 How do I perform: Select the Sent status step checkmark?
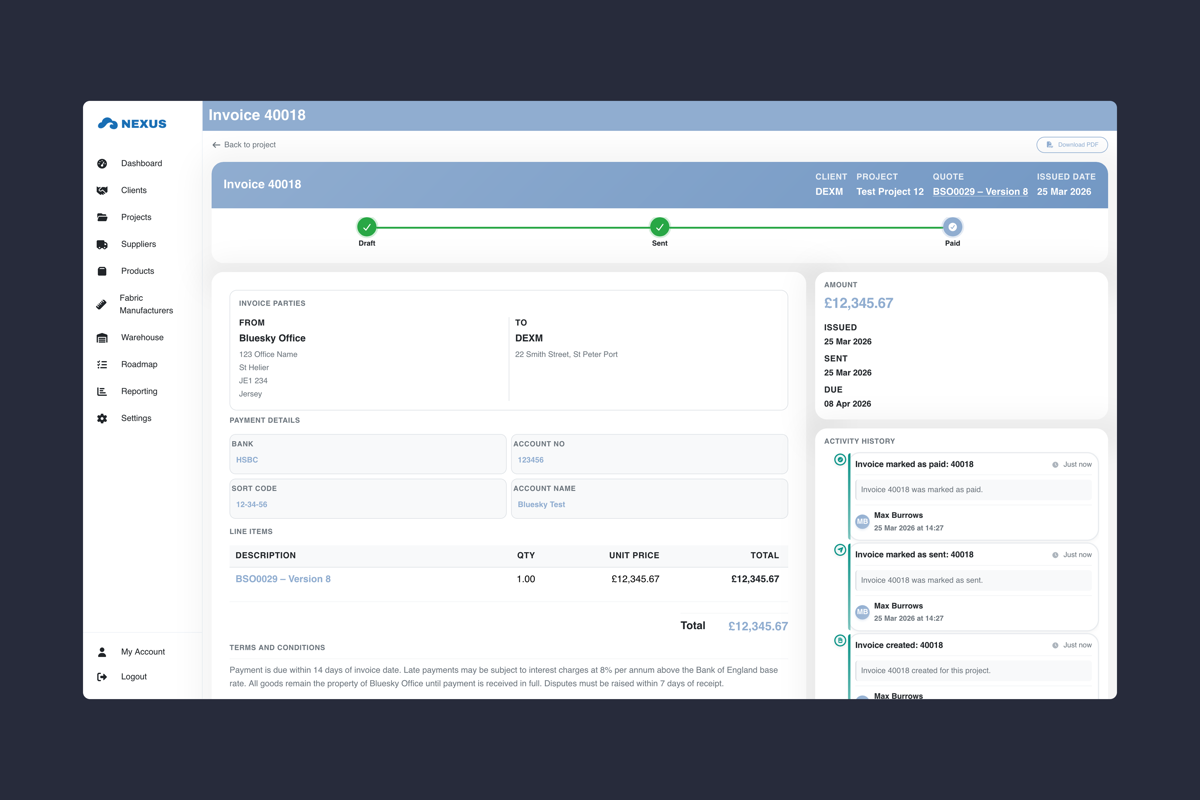point(659,227)
